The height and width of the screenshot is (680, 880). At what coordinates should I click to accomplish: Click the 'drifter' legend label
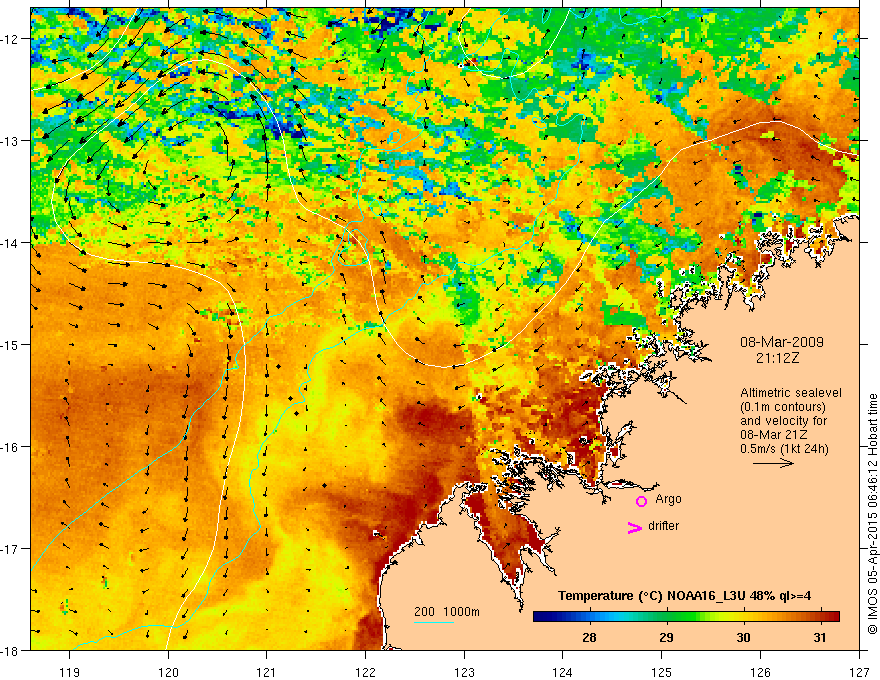point(663,526)
